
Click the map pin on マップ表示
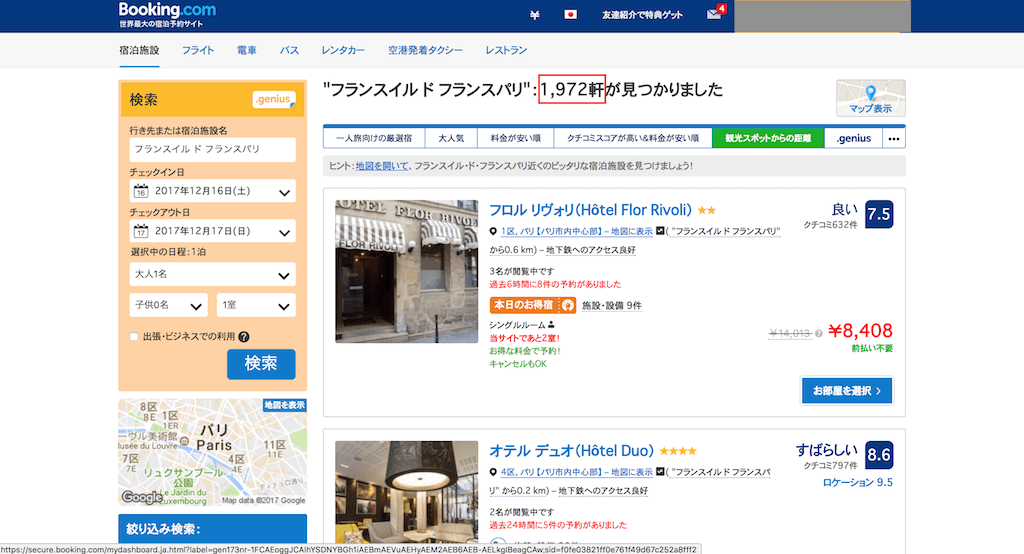(x=870, y=92)
